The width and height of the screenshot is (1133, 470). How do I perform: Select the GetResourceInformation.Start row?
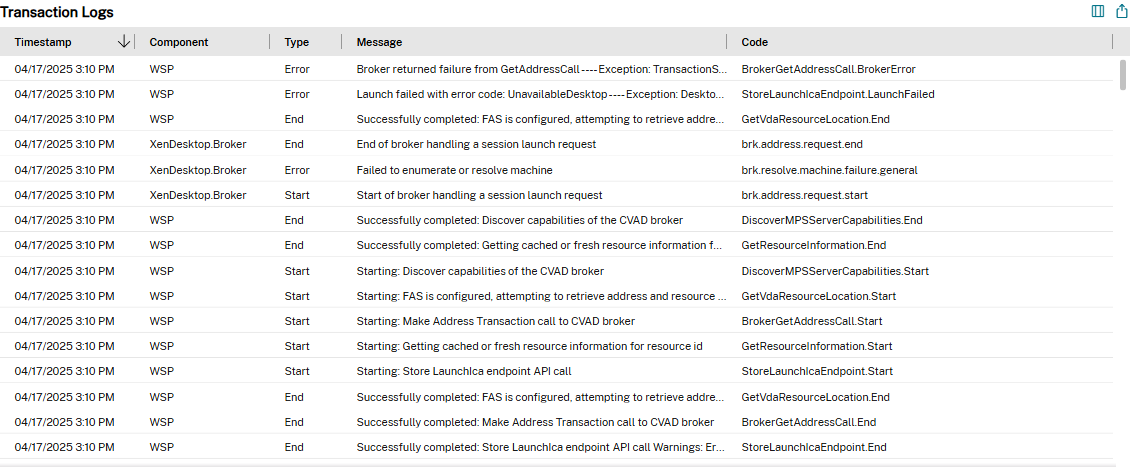819,346
